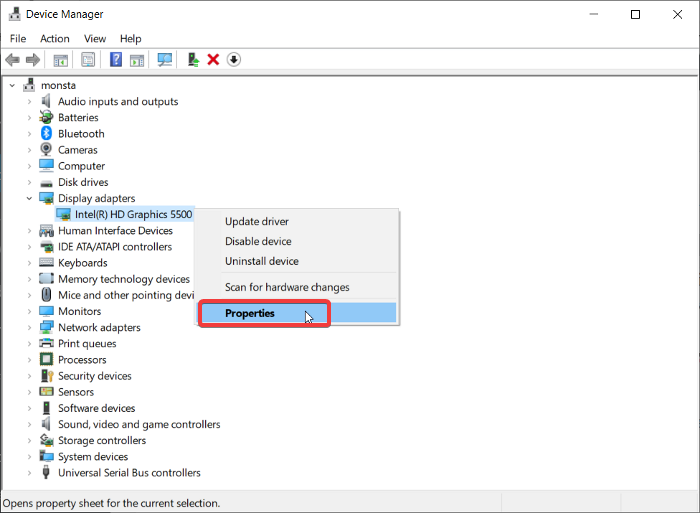
Task: Expand the System devices chevron
Action: tap(29, 456)
